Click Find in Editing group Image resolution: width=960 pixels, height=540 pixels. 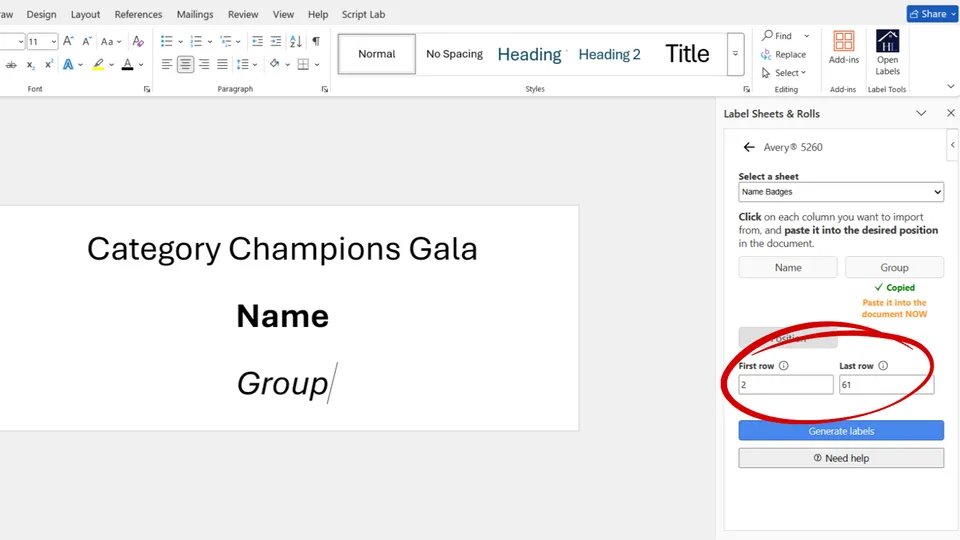click(778, 36)
